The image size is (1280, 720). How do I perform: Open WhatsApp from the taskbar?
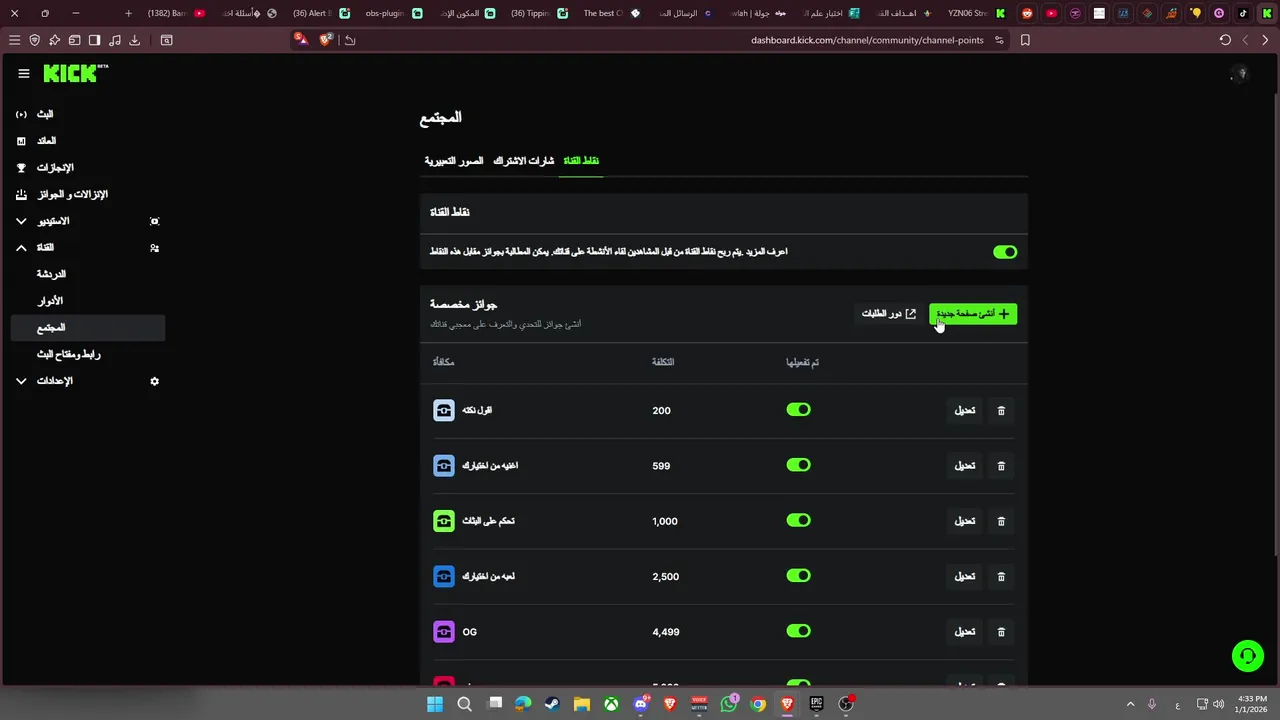[x=728, y=704]
